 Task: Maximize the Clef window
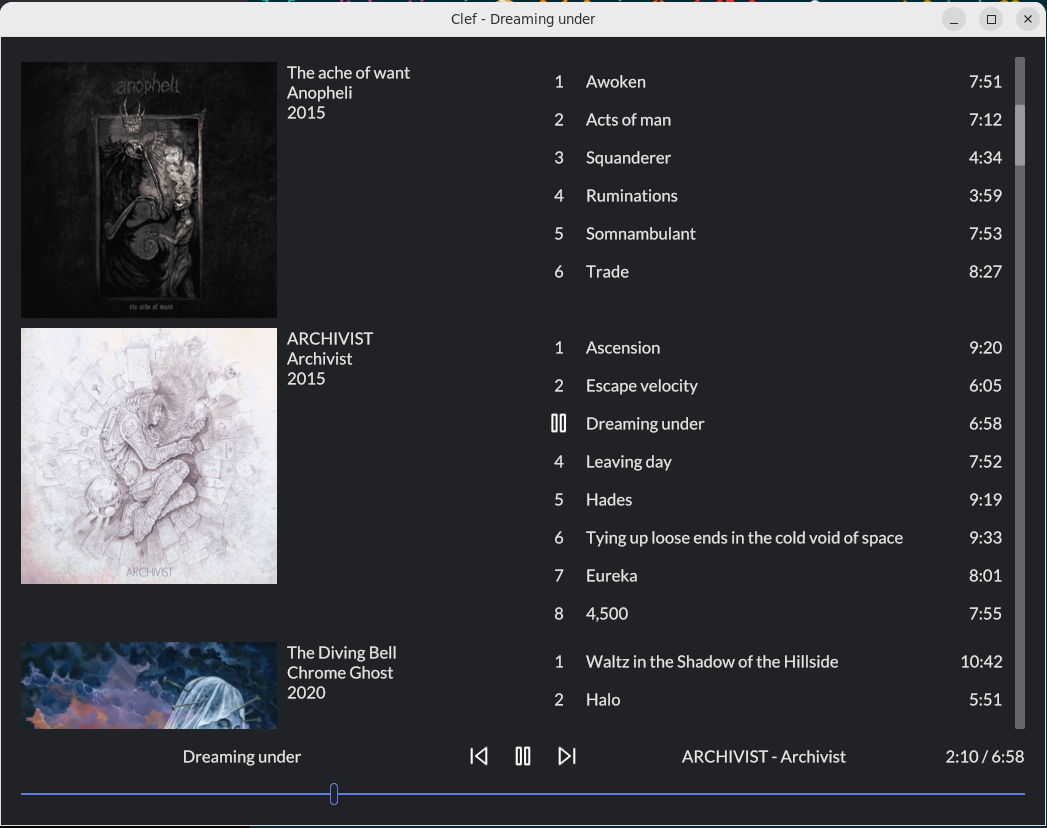[991, 19]
